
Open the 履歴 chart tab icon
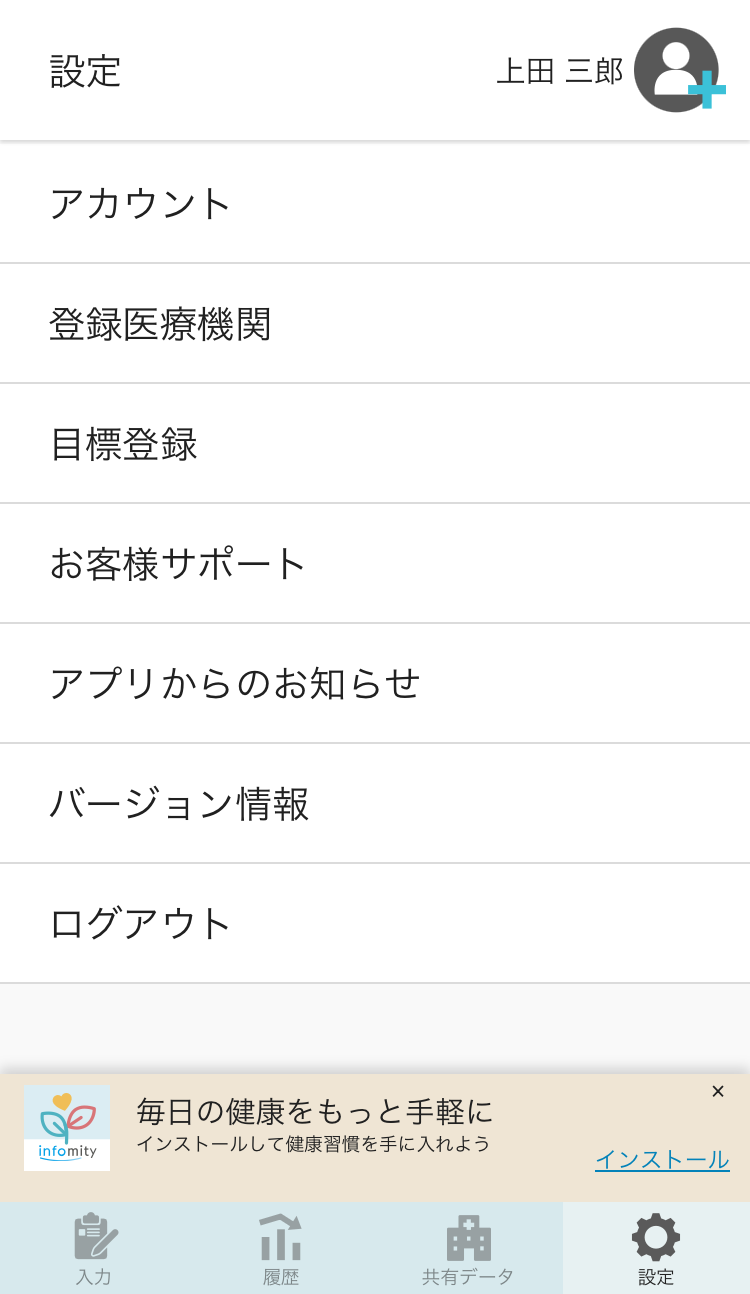point(281,1237)
